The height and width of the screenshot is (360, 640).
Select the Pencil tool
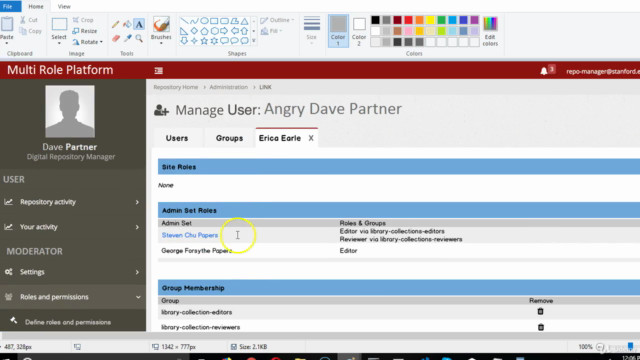point(116,24)
